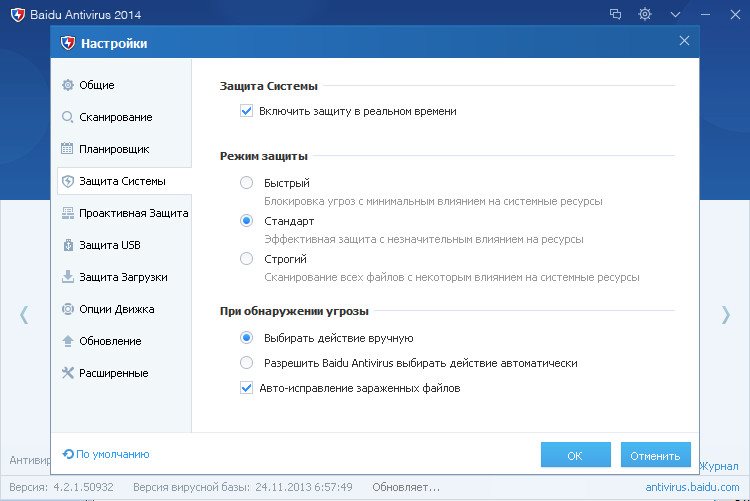The image size is (750, 501).
Task: Click the OK button
Action: 575,455
